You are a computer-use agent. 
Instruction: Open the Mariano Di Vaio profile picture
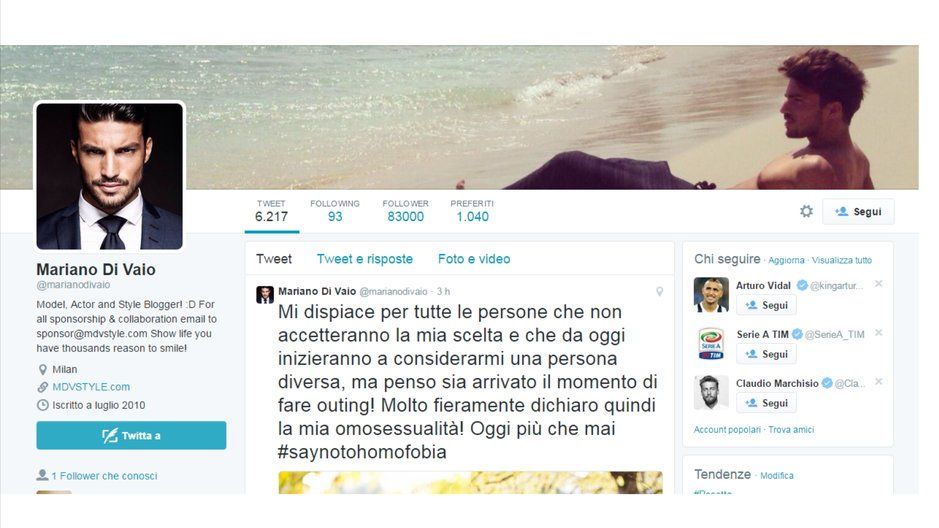click(x=110, y=176)
